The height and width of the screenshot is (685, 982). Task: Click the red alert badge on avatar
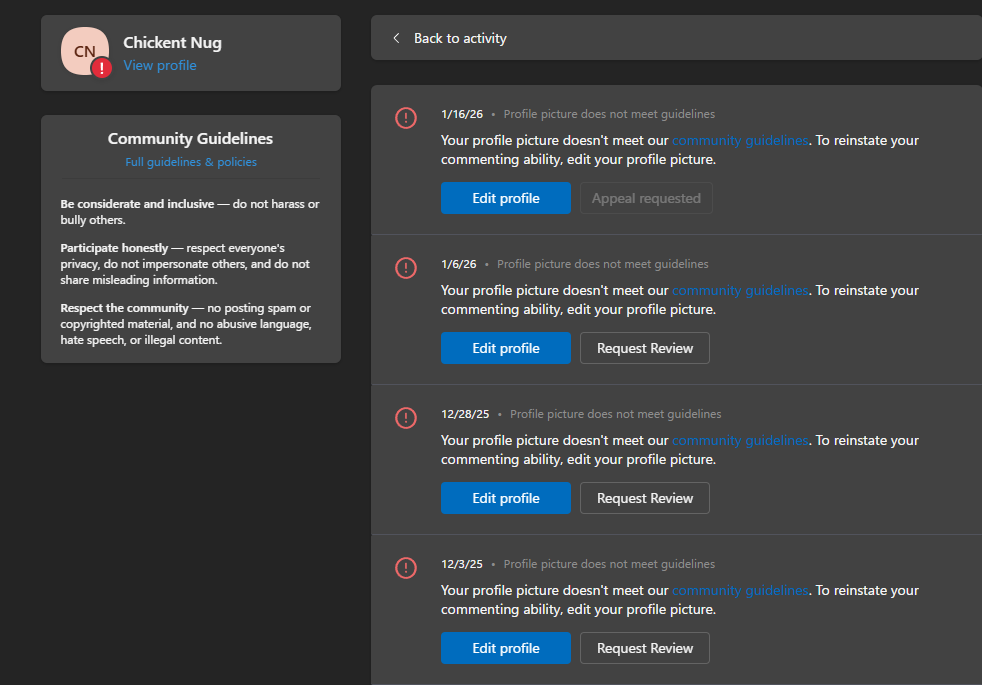(101, 68)
